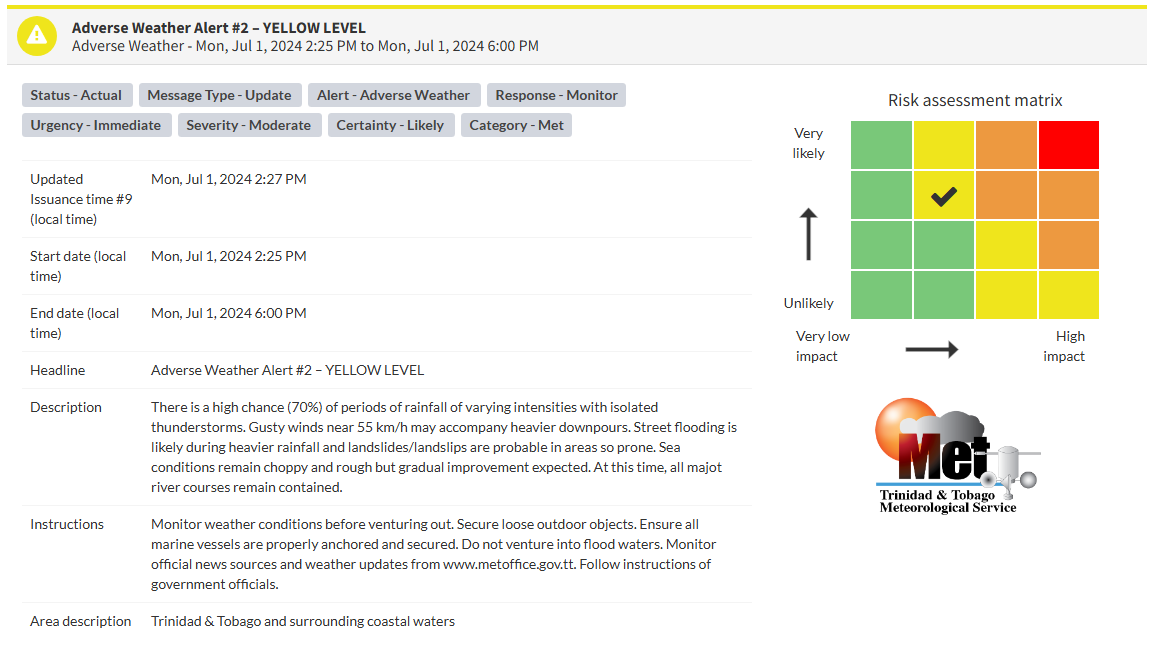Click the rightward impact arrow
The width and height of the screenshot is (1152, 649).
pos(932,349)
